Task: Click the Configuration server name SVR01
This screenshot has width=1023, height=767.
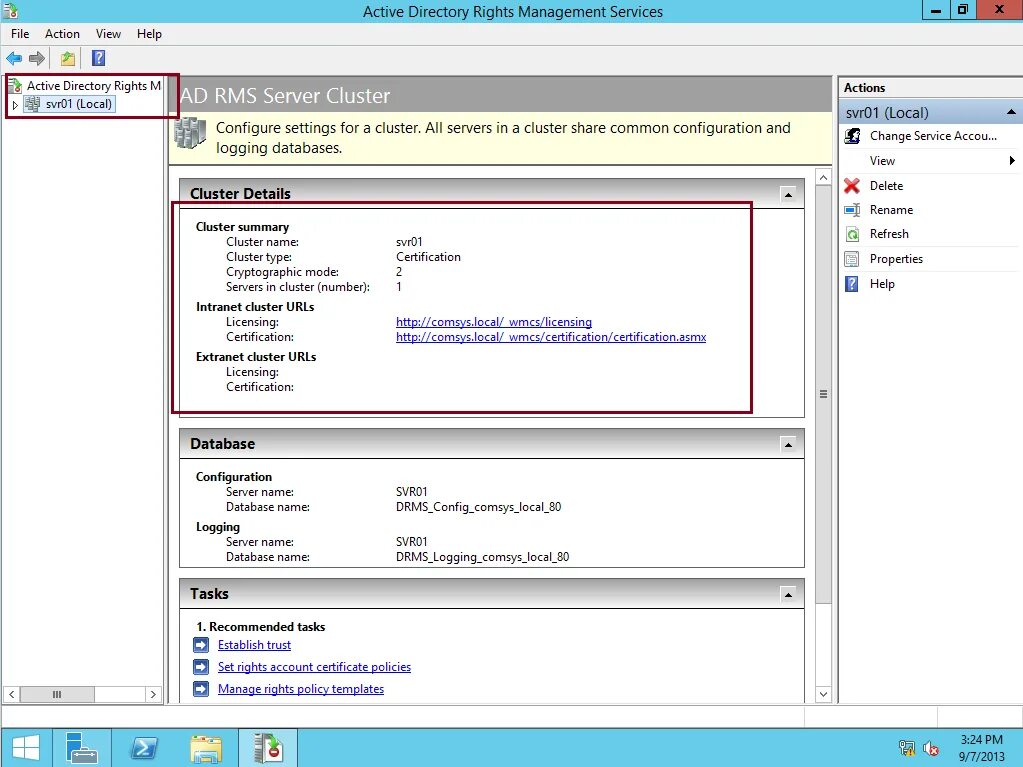Action: (x=412, y=492)
